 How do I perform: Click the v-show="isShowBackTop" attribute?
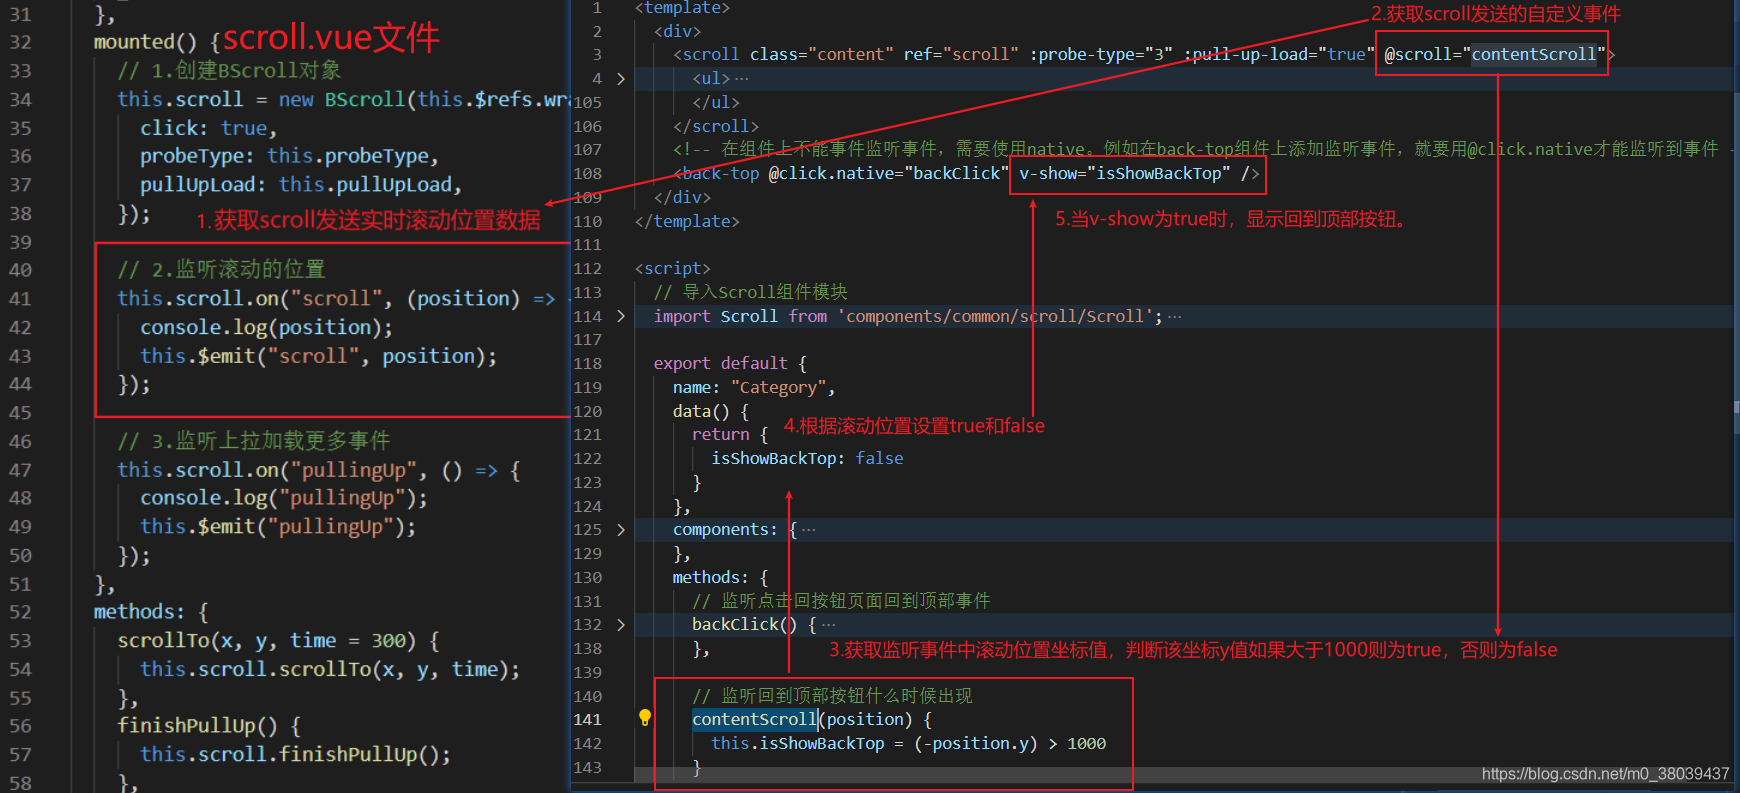click(1125, 174)
